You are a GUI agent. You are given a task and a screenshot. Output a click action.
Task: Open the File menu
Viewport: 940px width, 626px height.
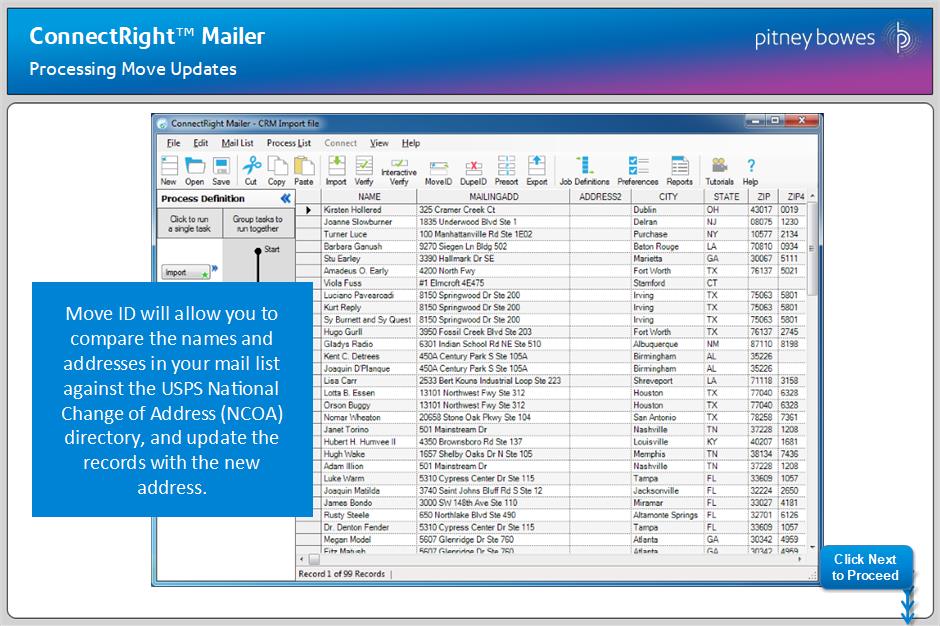click(x=173, y=143)
